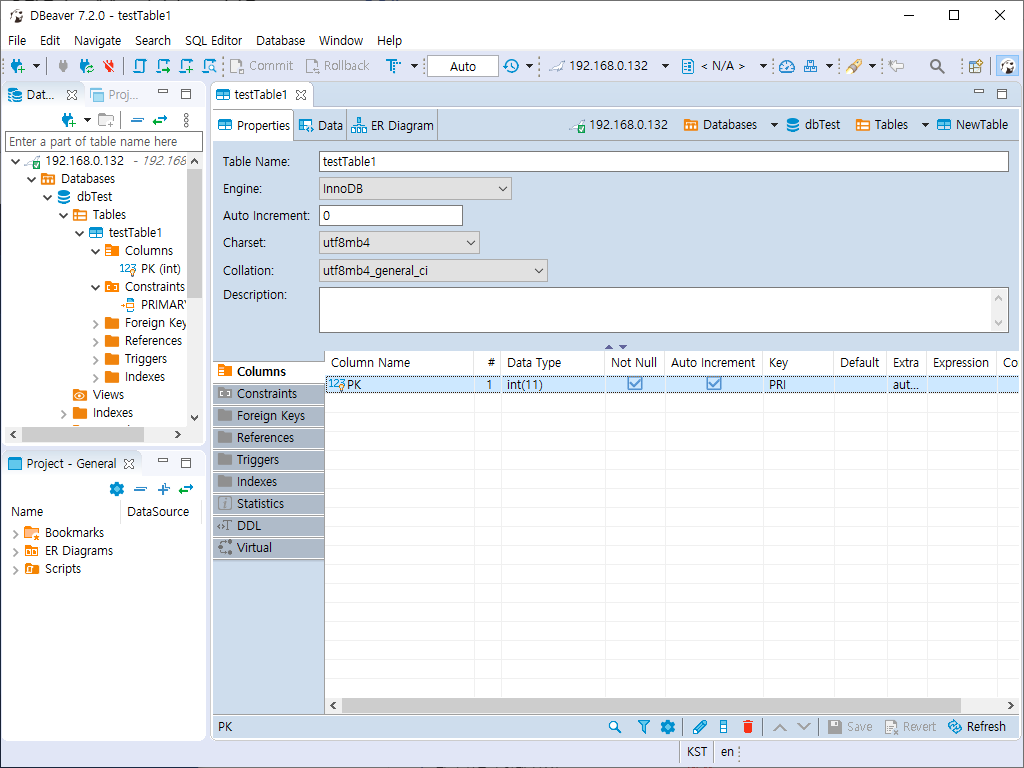Select the DDL side tab
The height and width of the screenshot is (768, 1024).
268,526
